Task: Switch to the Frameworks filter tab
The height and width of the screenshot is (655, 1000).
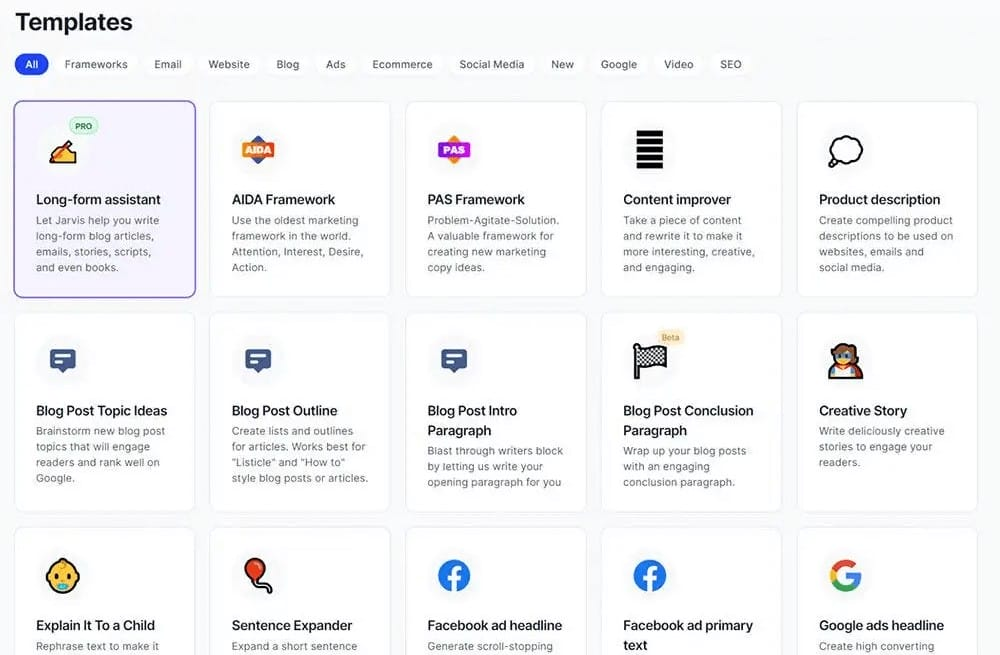Action: coord(96,64)
